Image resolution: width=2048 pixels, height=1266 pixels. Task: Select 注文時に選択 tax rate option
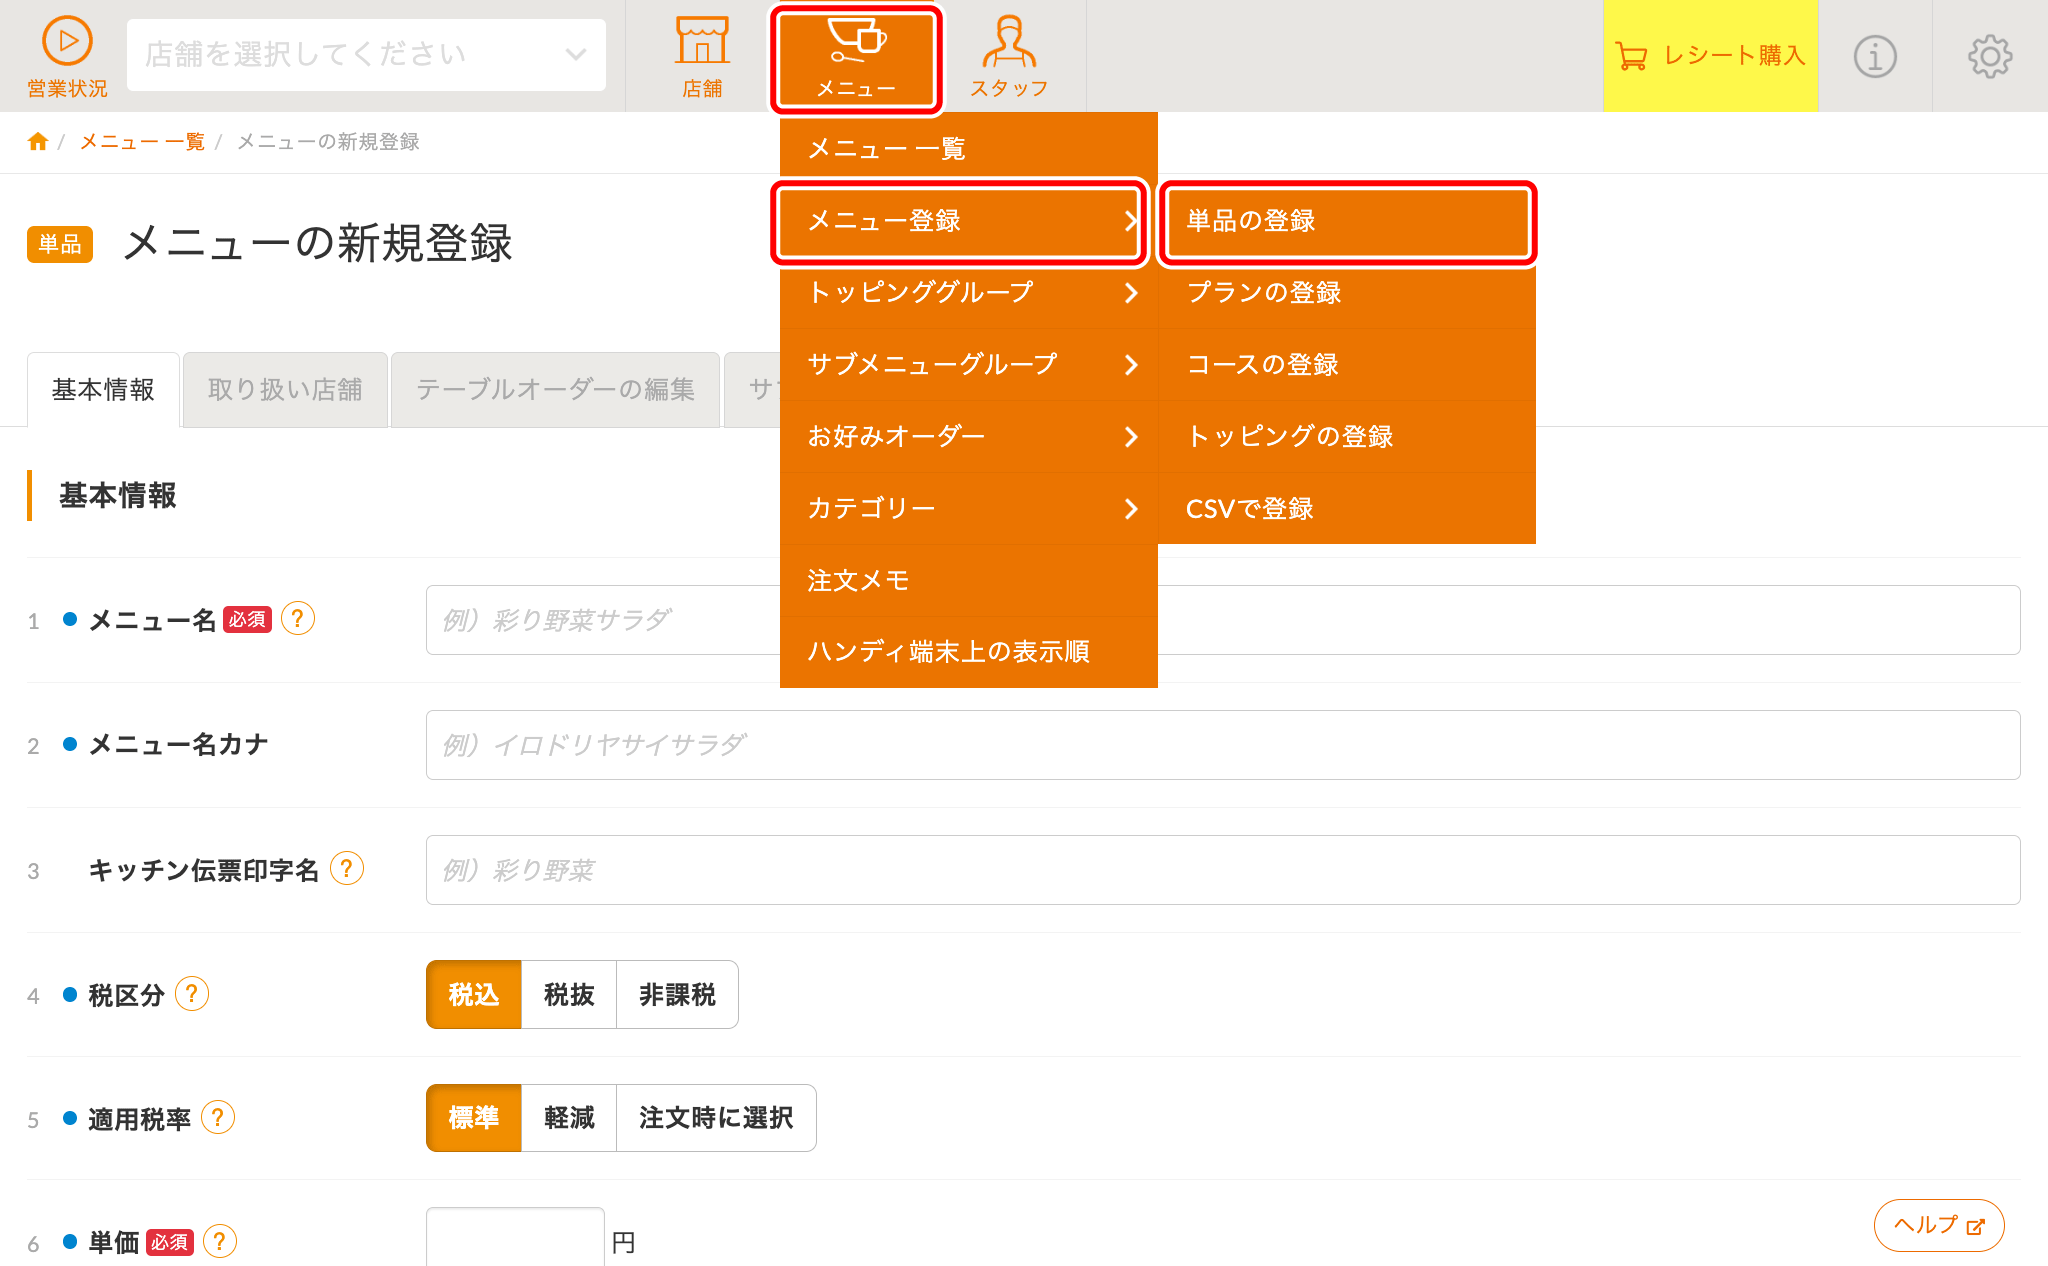pos(716,1118)
